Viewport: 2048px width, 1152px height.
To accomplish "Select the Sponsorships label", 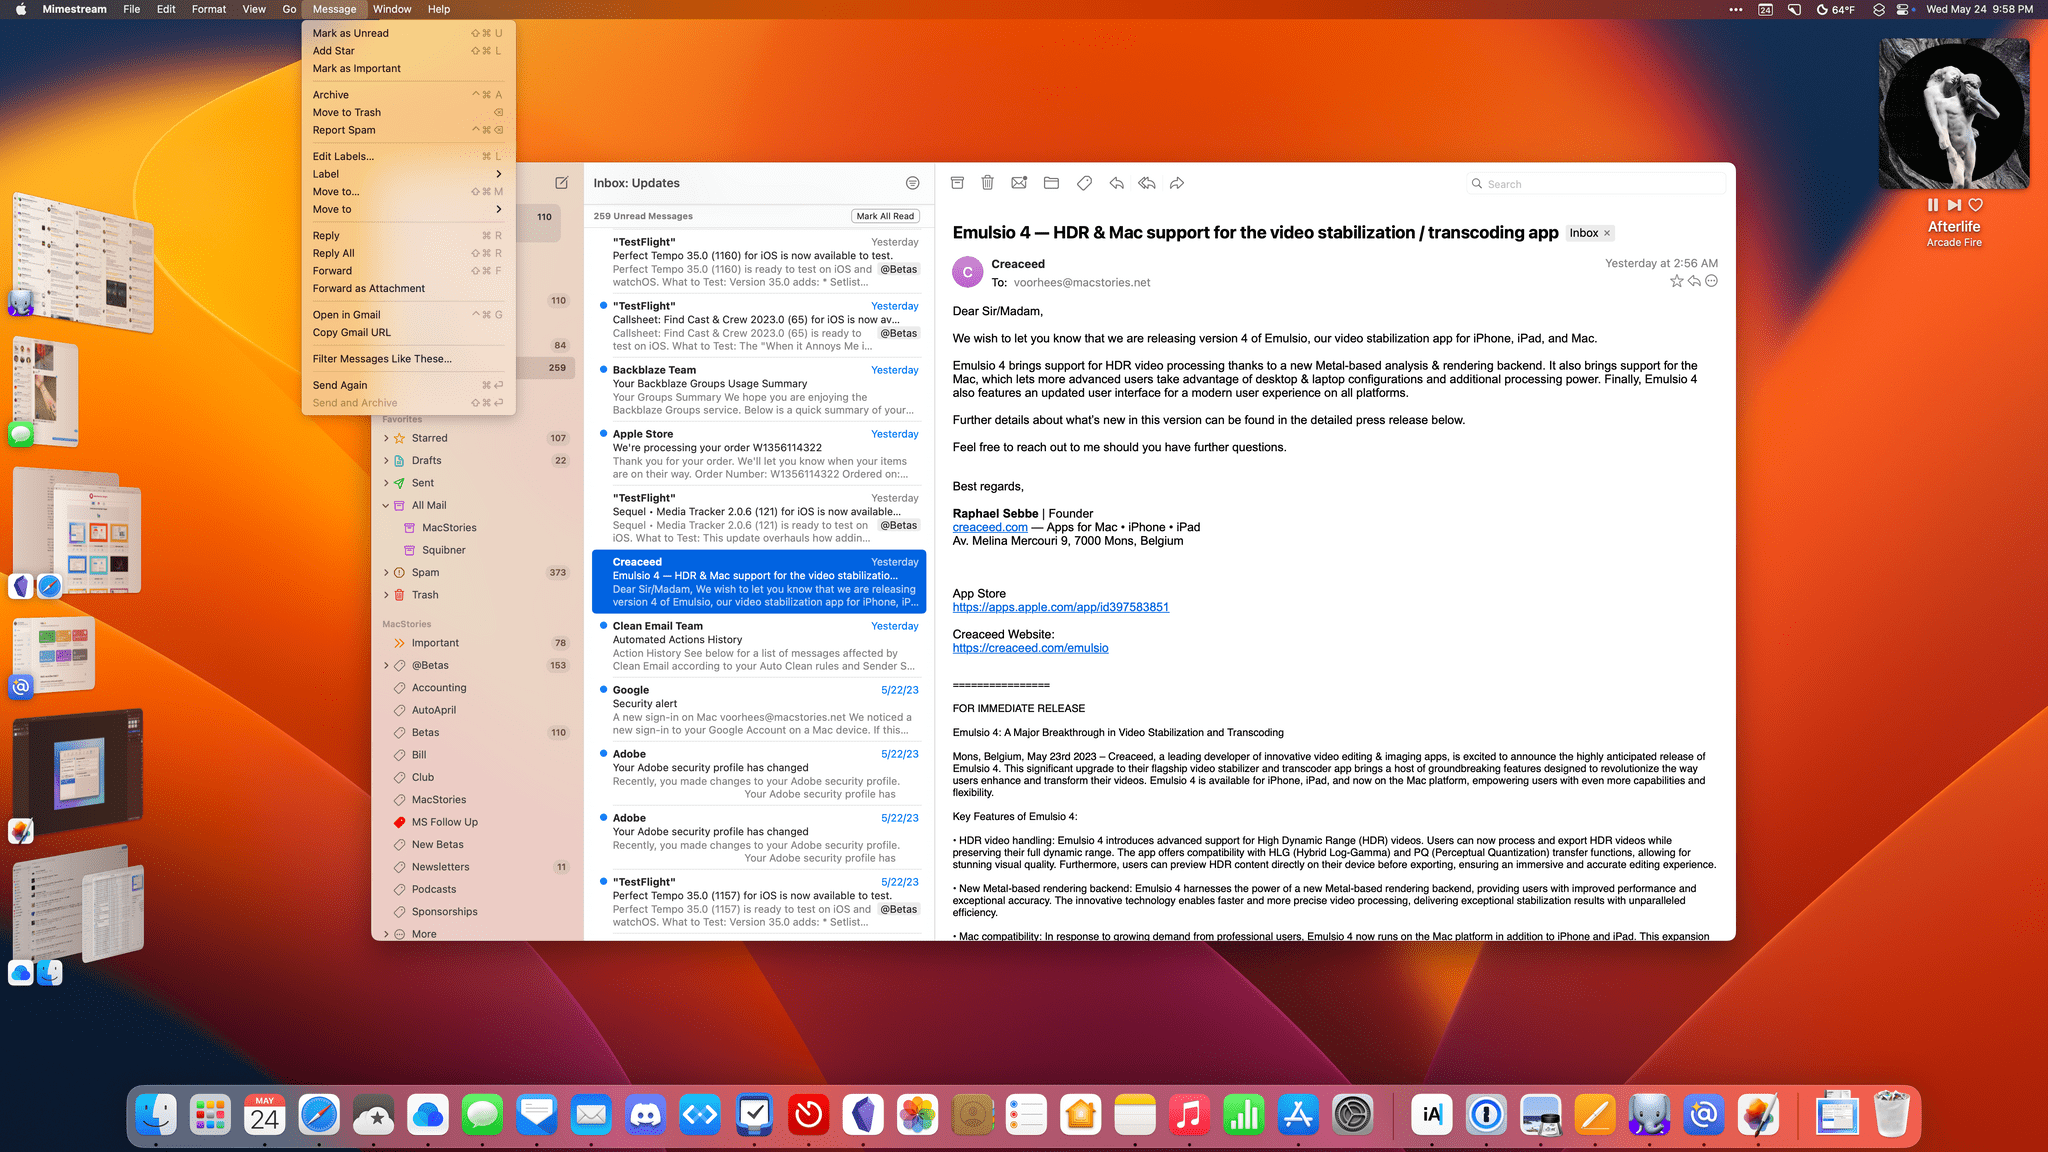I will [x=475, y=912].
